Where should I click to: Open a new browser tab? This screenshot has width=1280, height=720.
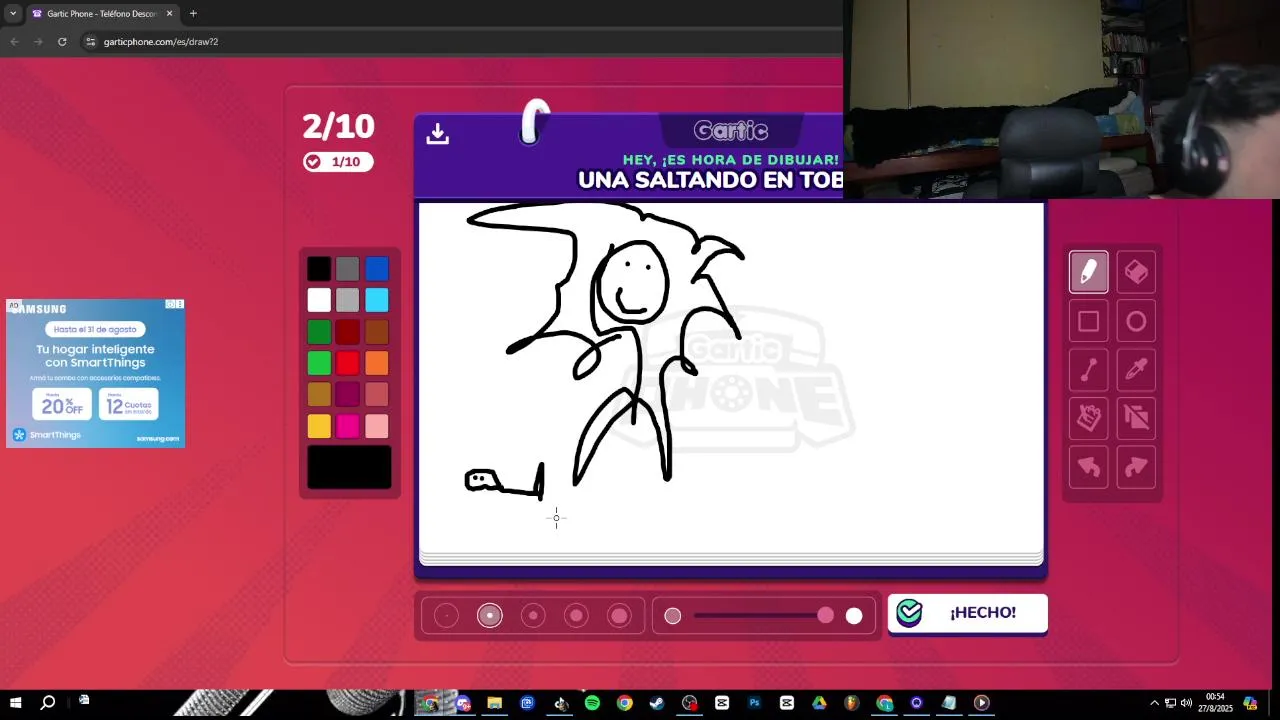click(x=193, y=14)
